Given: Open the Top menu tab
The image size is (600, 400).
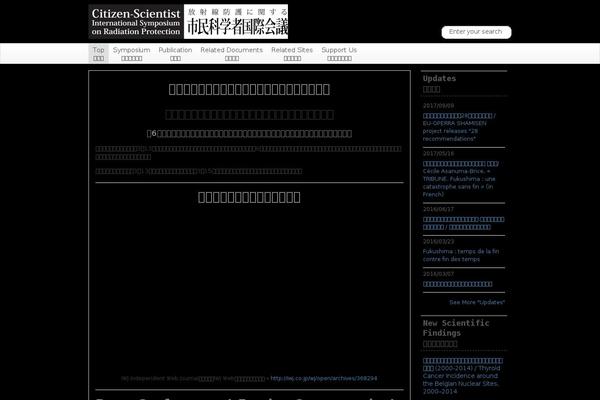Looking at the screenshot, I should click(98, 54).
